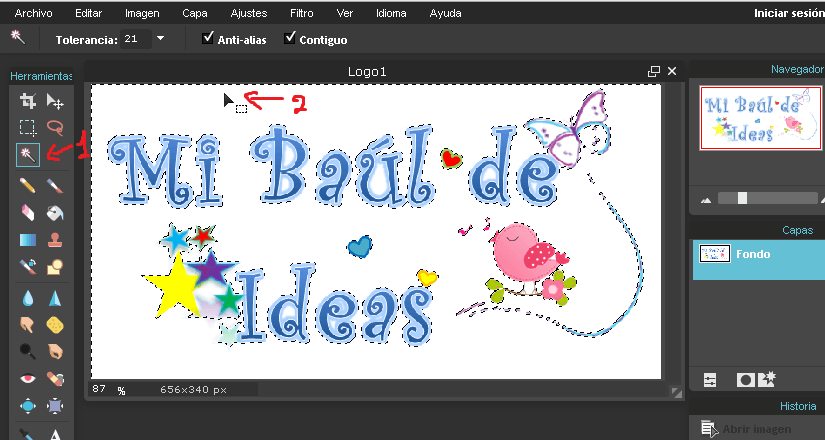This screenshot has width=825, height=440.
Task: Choose the rectangular Marquee selection tool
Action: (28, 128)
